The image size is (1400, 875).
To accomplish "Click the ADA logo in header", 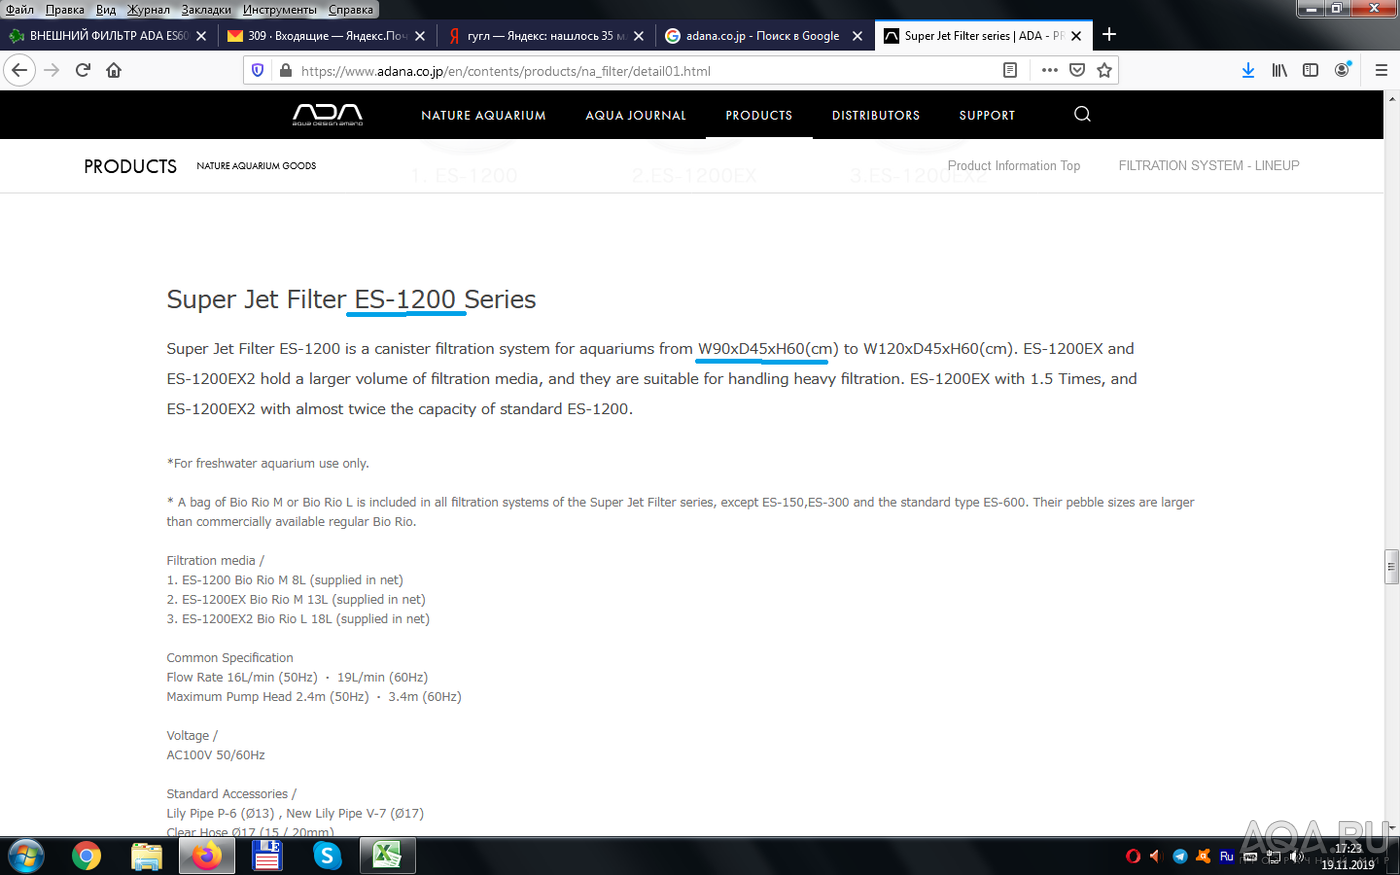I will pos(327,115).
